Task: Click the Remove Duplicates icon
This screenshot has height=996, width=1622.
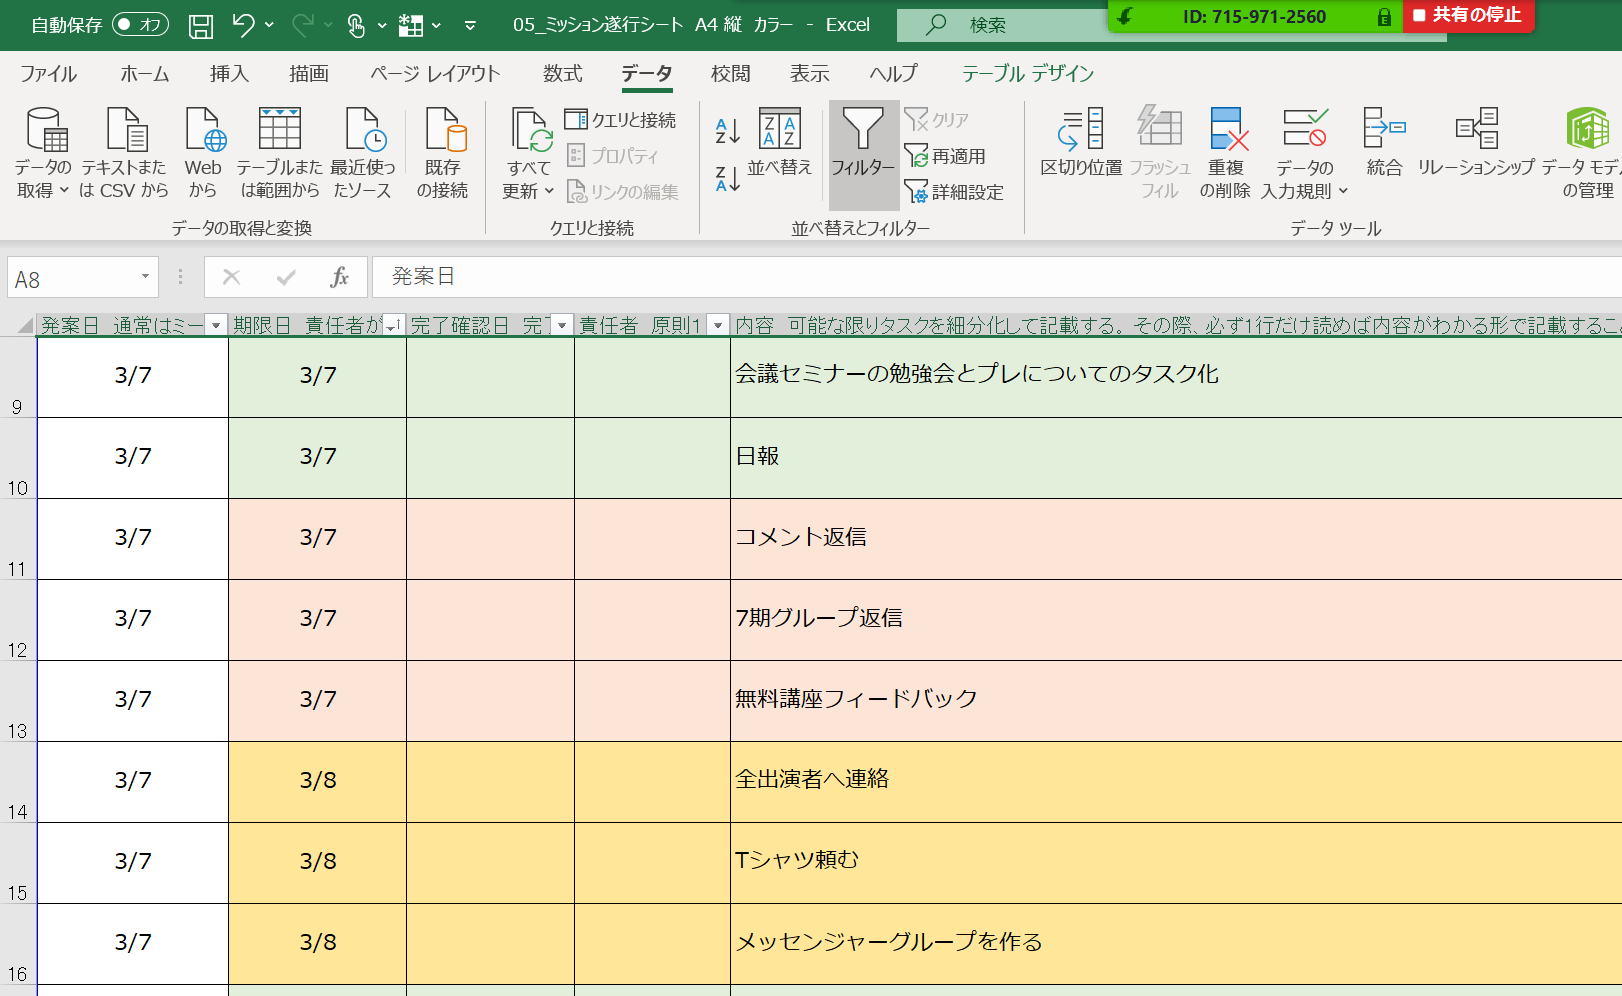Action: [x=1226, y=152]
